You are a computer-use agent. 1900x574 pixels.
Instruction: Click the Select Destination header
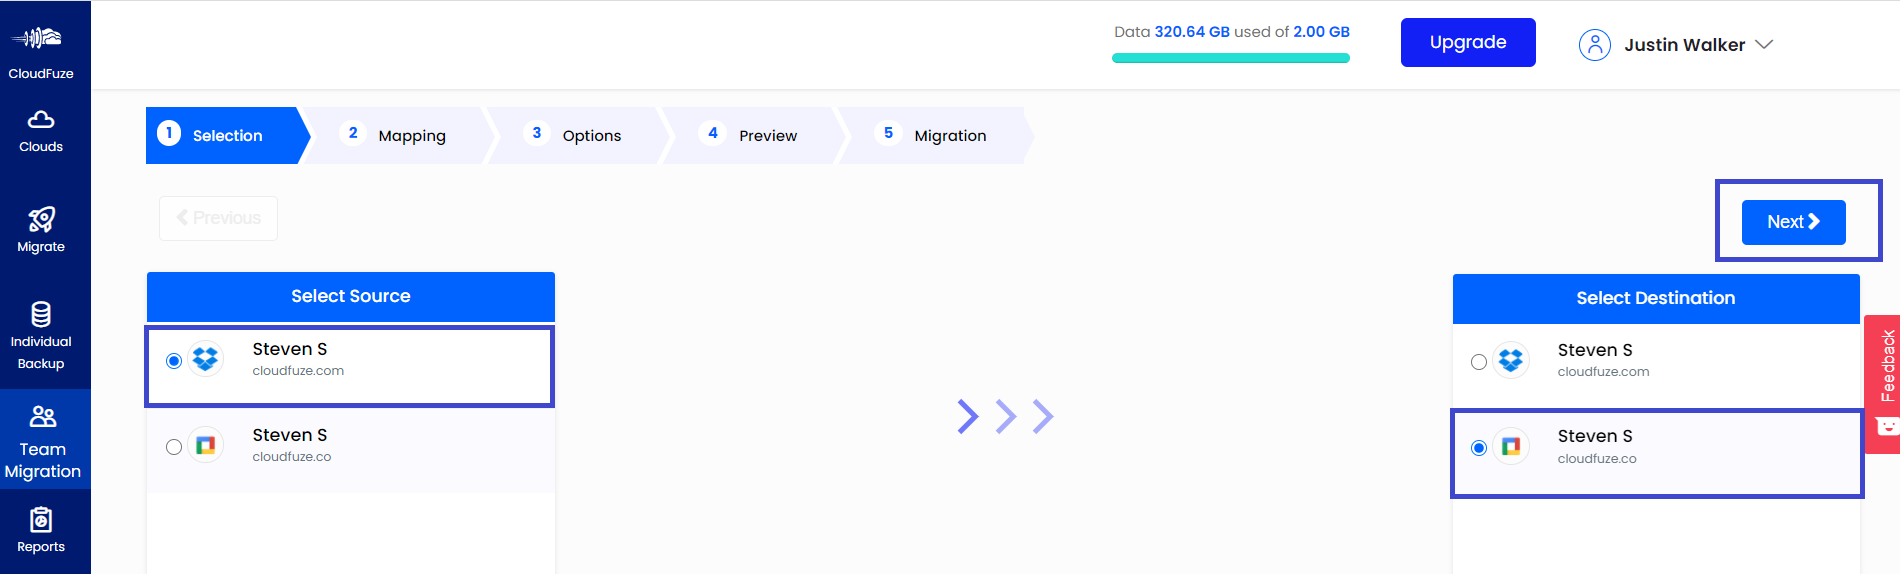[1656, 298]
